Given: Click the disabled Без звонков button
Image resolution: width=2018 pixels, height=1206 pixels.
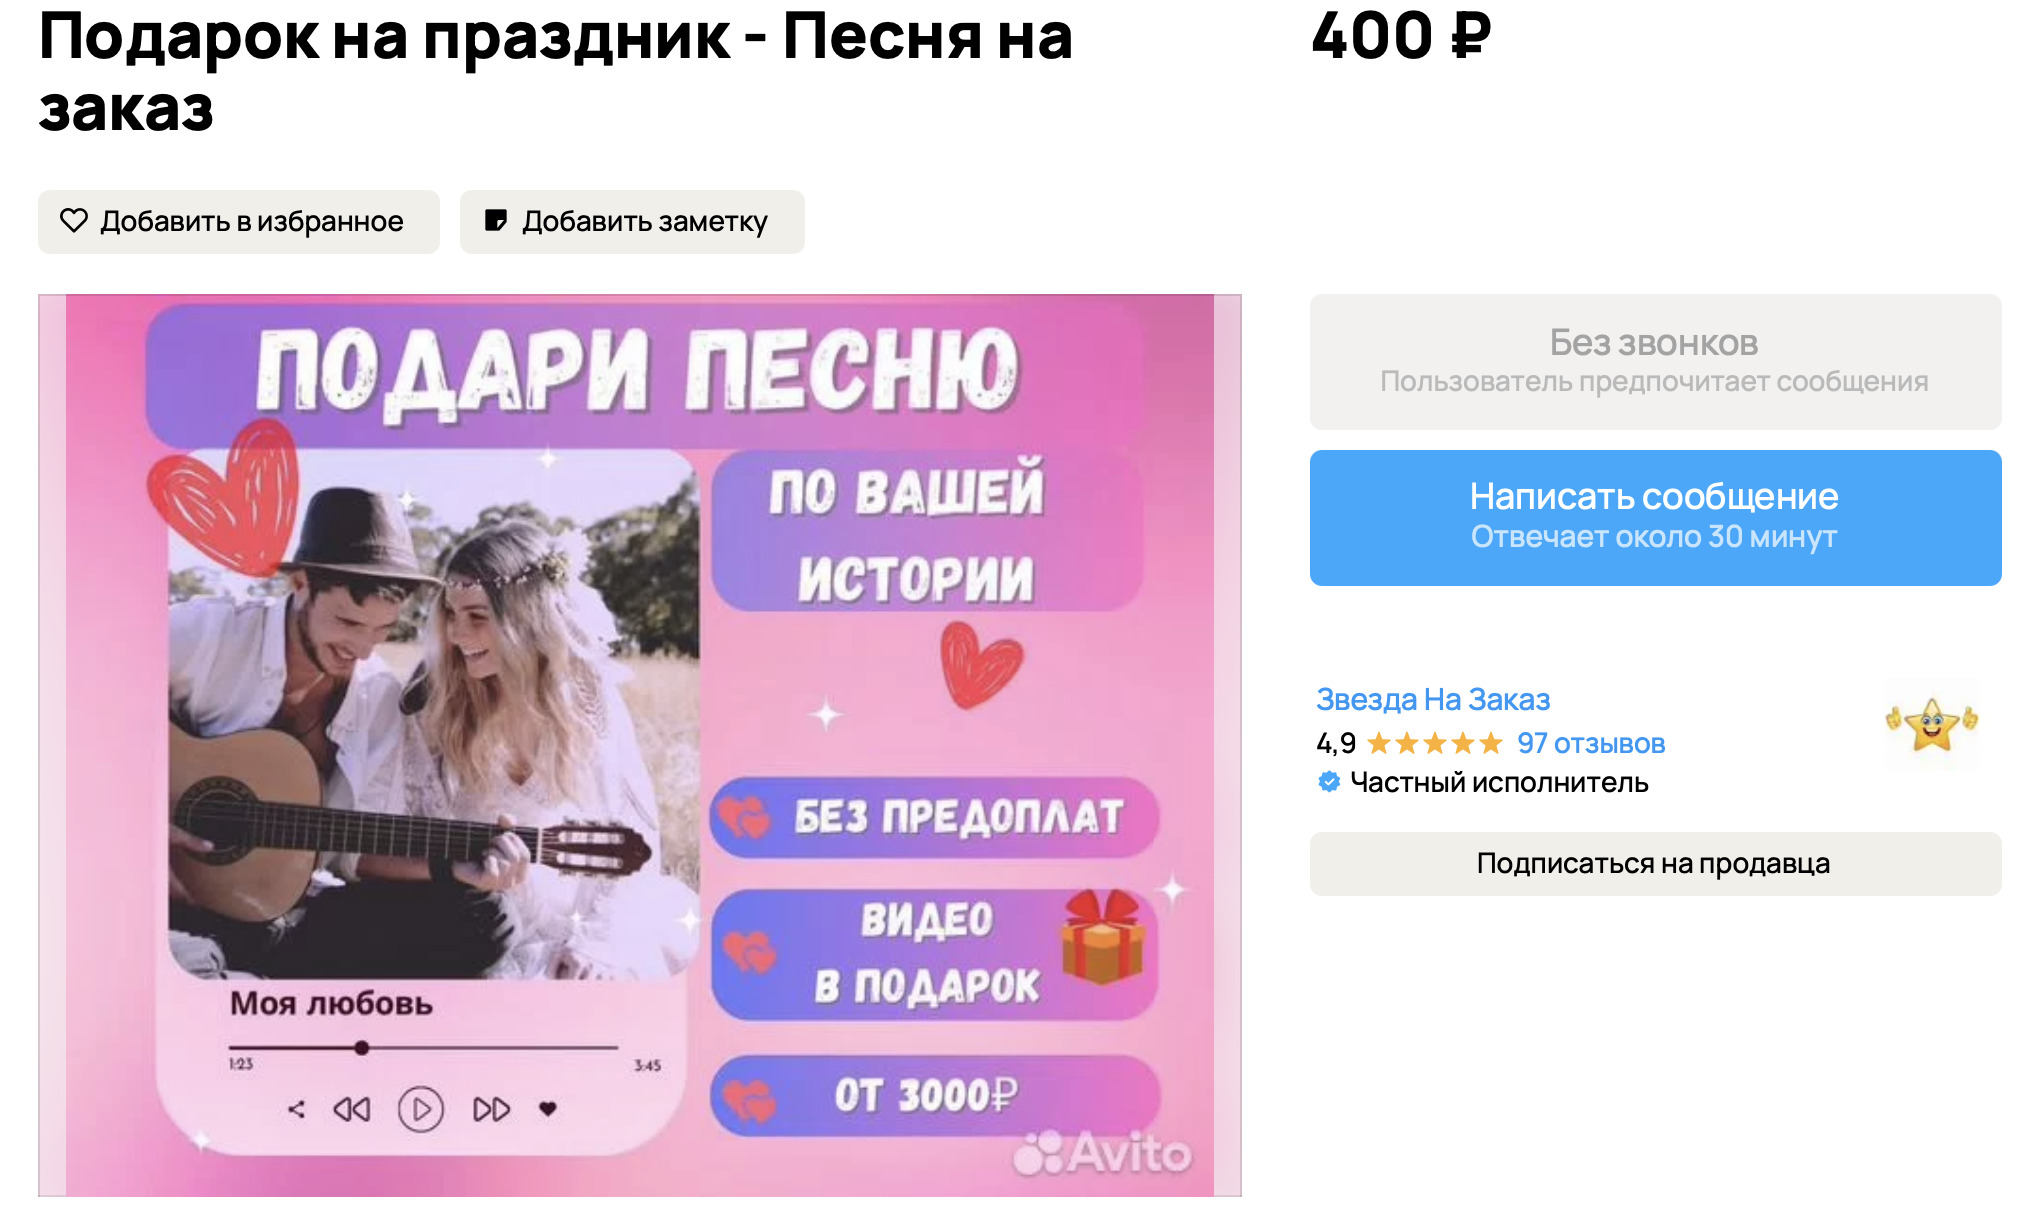Looking at the screenshot, I should point(1655,361).
